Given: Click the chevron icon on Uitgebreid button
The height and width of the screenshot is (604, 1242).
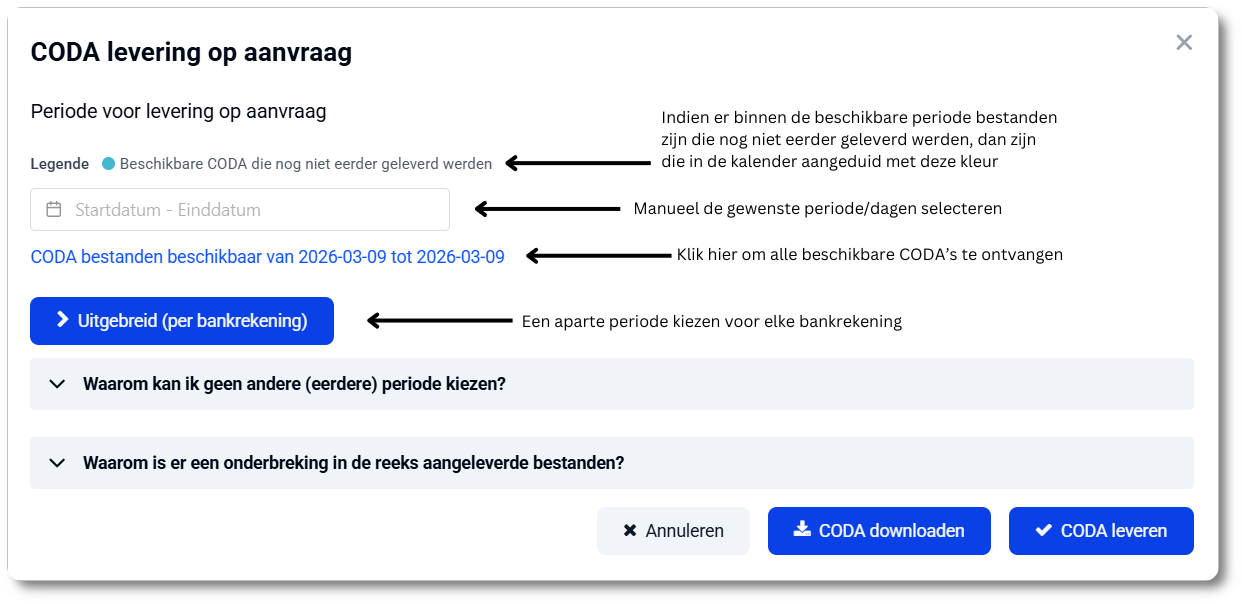Looking at the screenshot, I should [61, 321].
